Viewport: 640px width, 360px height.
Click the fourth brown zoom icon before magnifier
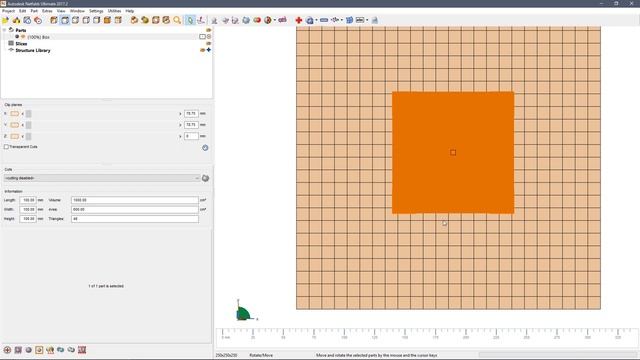(166, 20)
